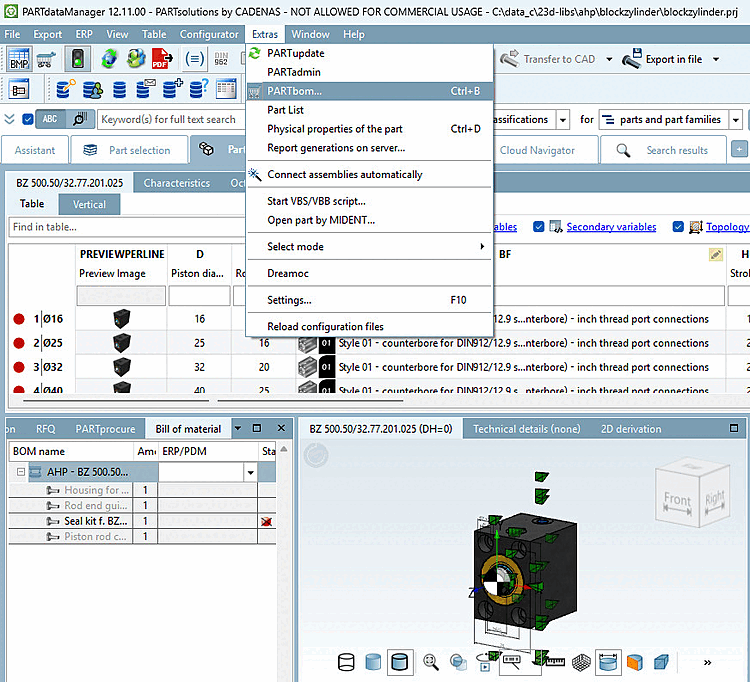The image size is (750, 682).
Task: Click the DIN 962 toolbar icon
Action: [x=221, y=59]
